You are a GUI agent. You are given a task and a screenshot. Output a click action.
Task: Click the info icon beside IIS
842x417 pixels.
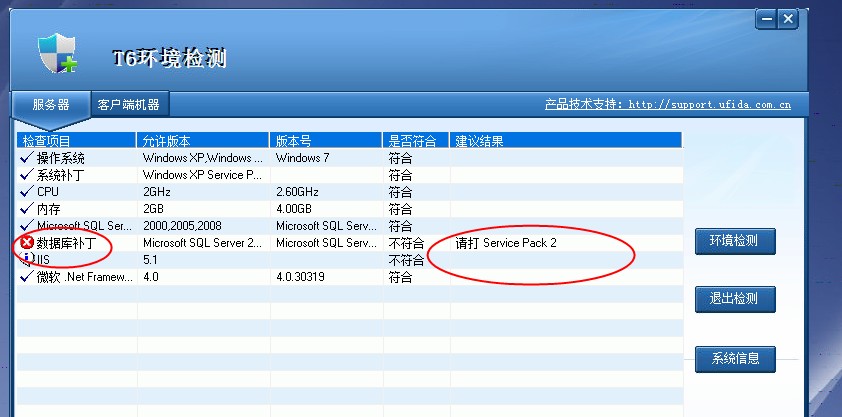coord(27,259)
